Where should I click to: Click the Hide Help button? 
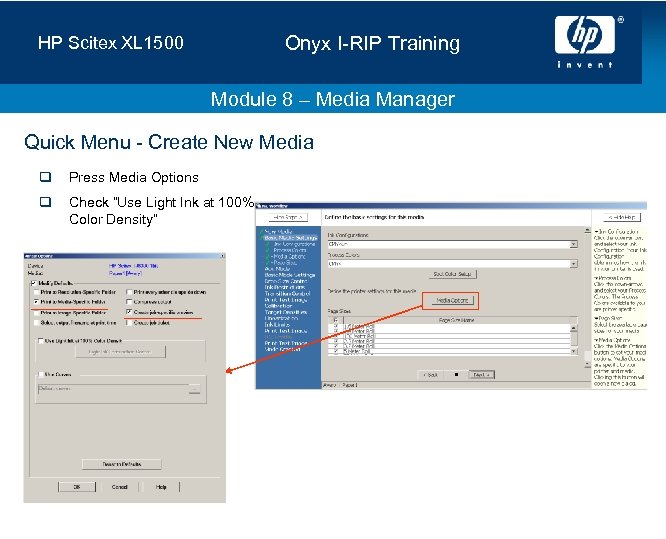[x=622, y=217]
